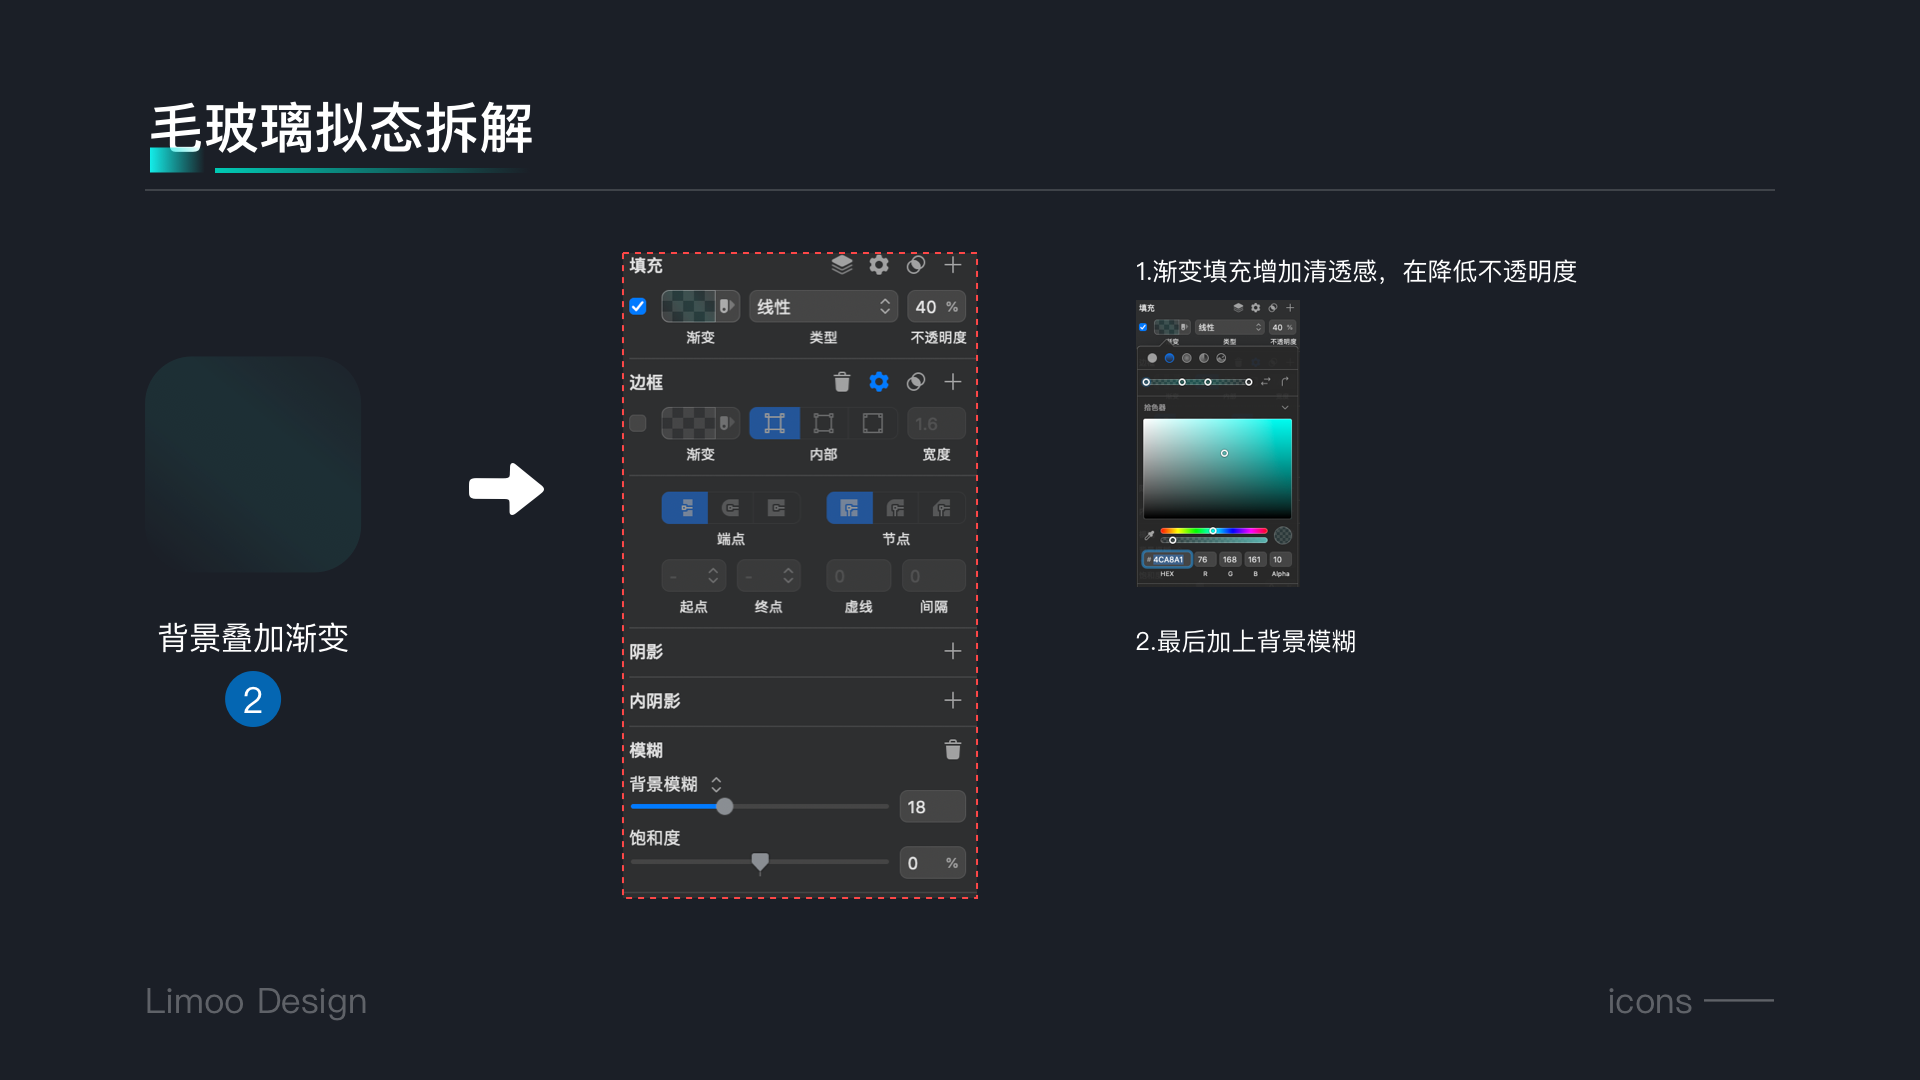Delete border with the 边框 trash icon
1920x1080 pixels.
pos(842,382)
